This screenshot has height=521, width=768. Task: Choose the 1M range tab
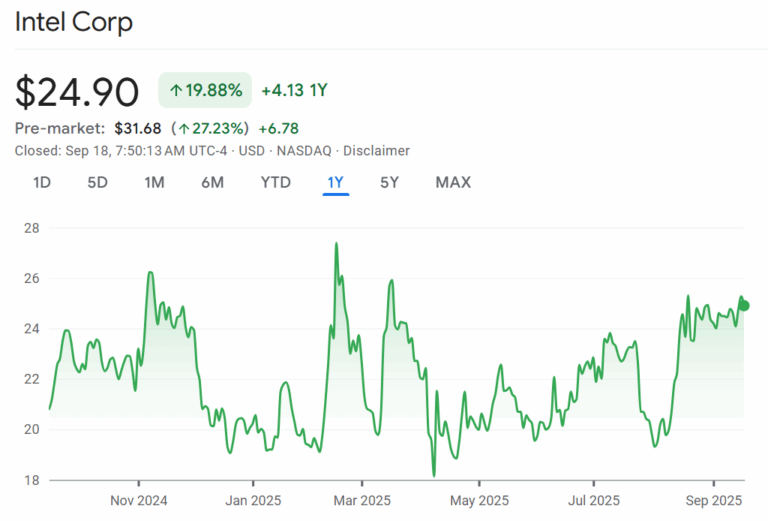tap(154, 183)
